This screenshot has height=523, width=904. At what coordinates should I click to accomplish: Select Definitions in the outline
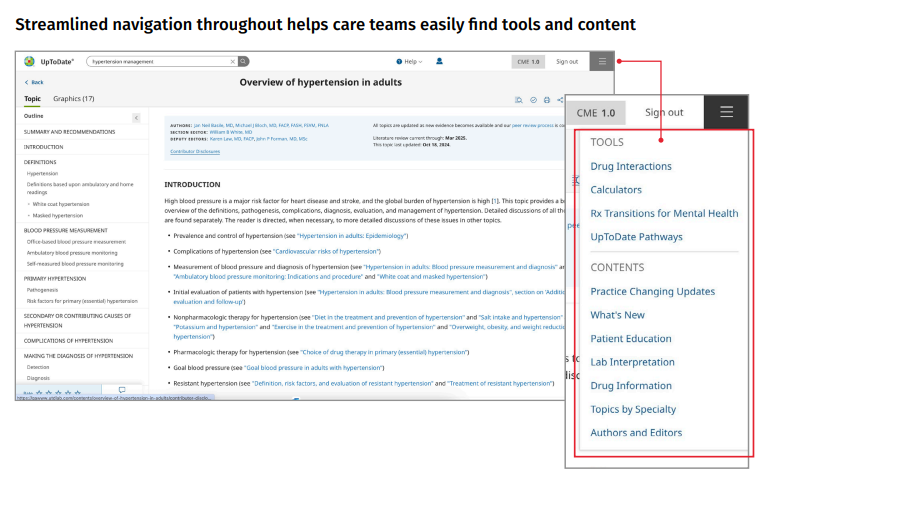click(40, 163)
